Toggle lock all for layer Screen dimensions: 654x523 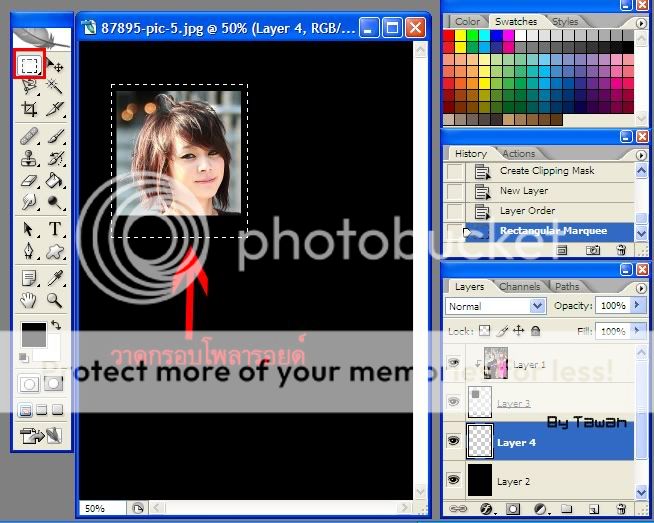click(536, 331)
